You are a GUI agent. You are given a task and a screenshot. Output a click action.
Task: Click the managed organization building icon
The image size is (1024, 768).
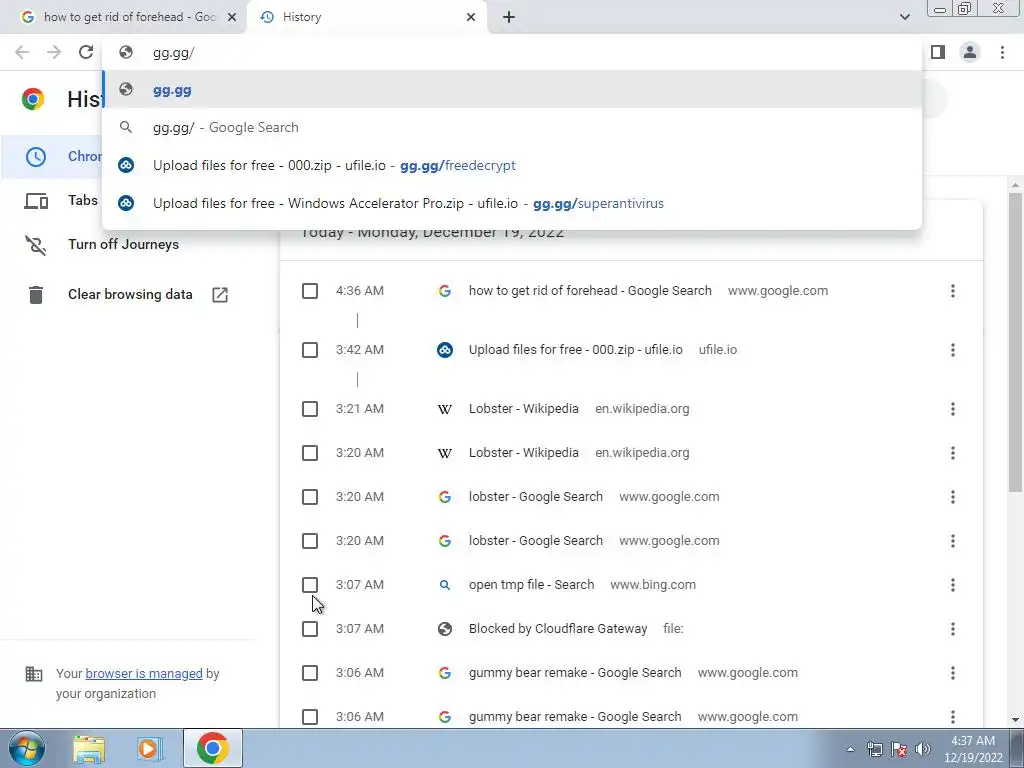coord(33,673)
